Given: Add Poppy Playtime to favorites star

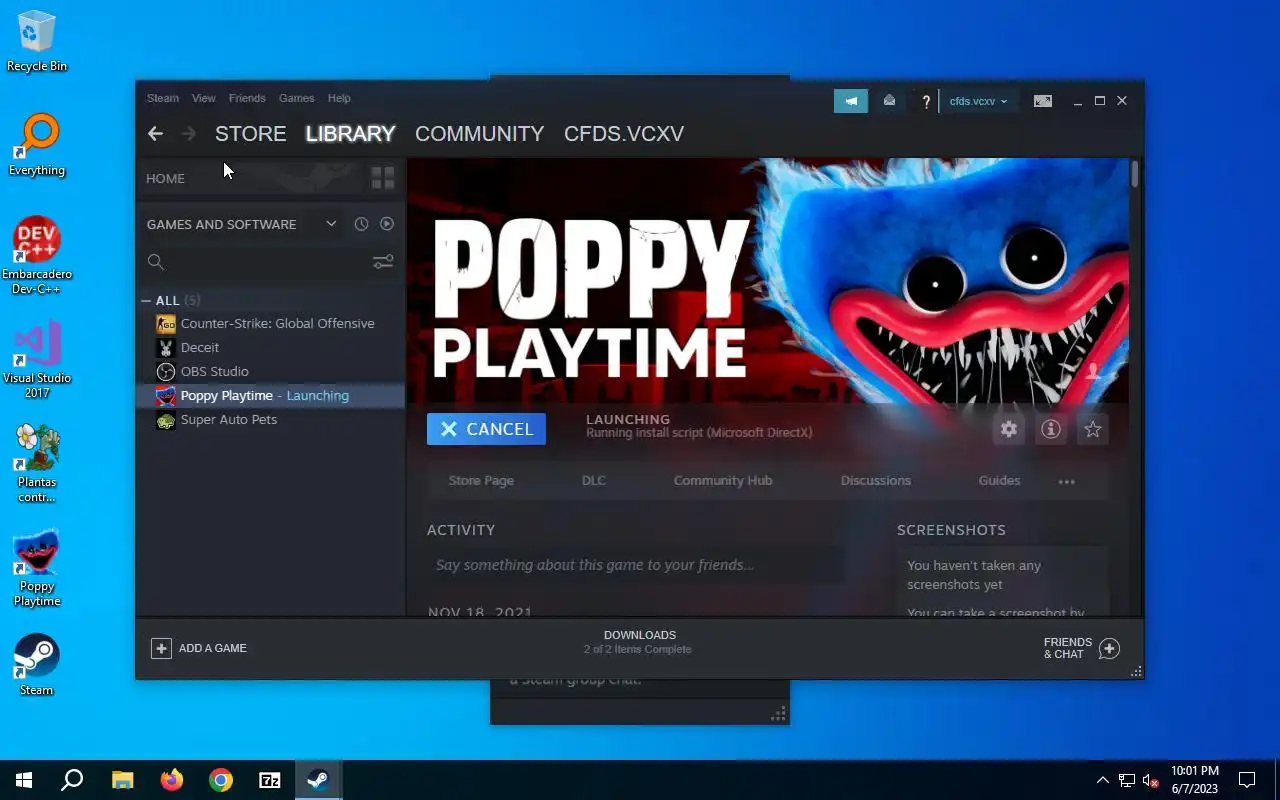Looking at the screenshot, I should 1093,429.
